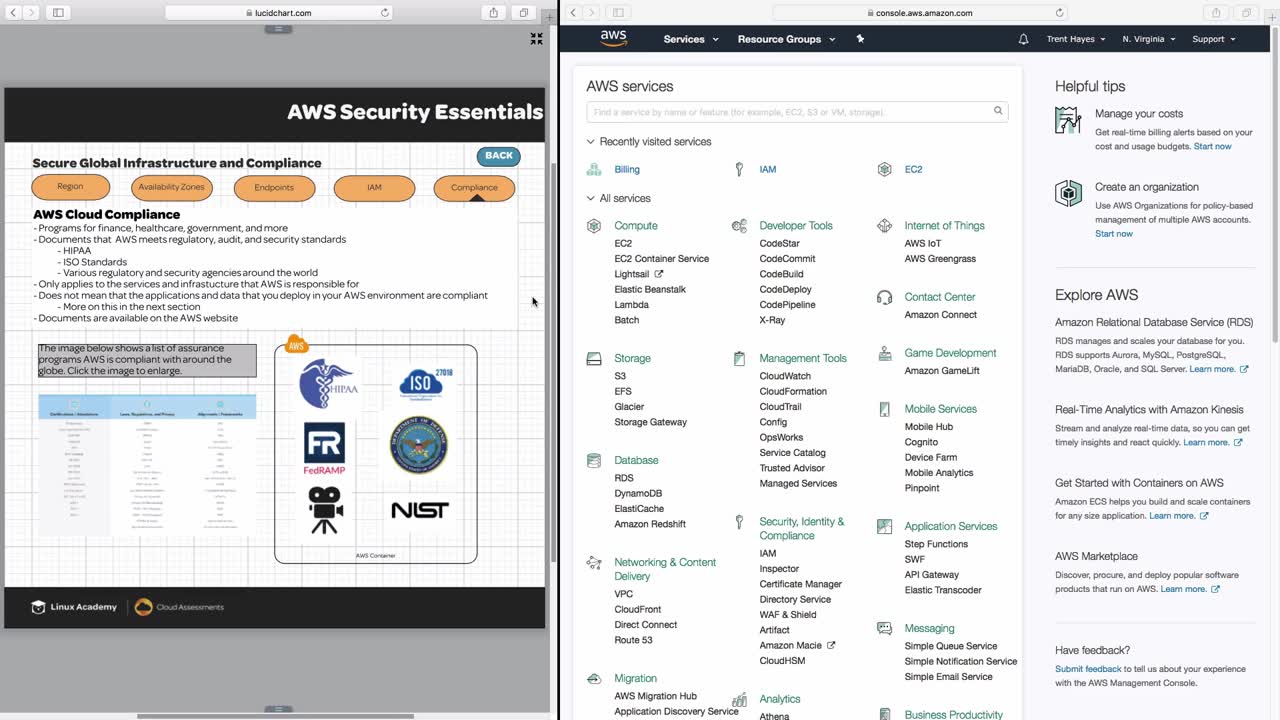This screenshot has height=720, width=1280.
Task: Select the Compliance tab in the slide
Action: coord(474,187)
